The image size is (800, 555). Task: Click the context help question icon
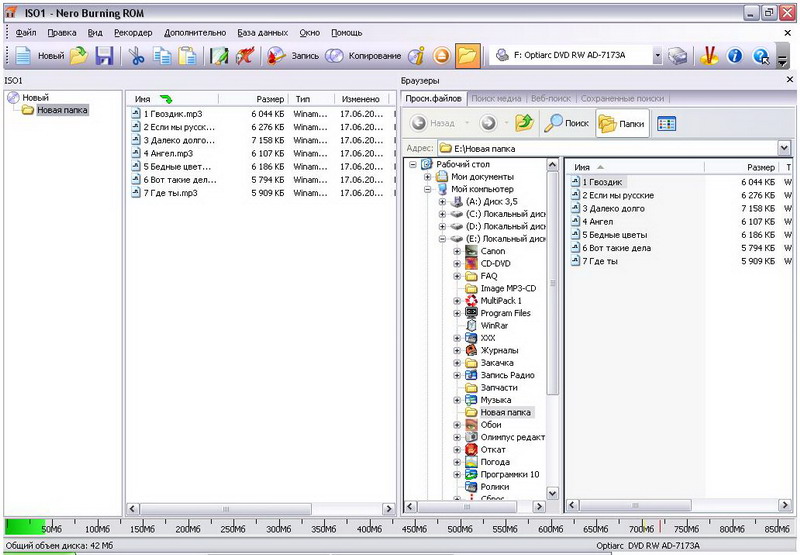click(761, 56)
